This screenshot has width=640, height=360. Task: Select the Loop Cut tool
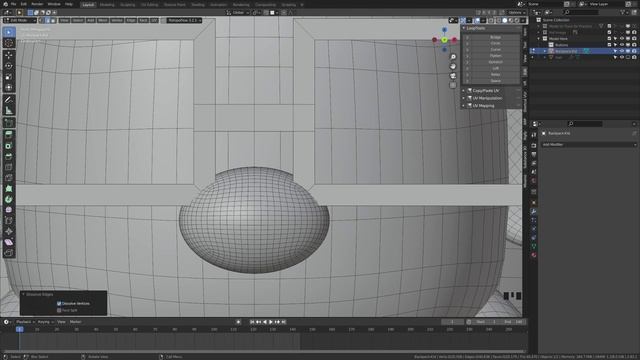tap(9, 167)
